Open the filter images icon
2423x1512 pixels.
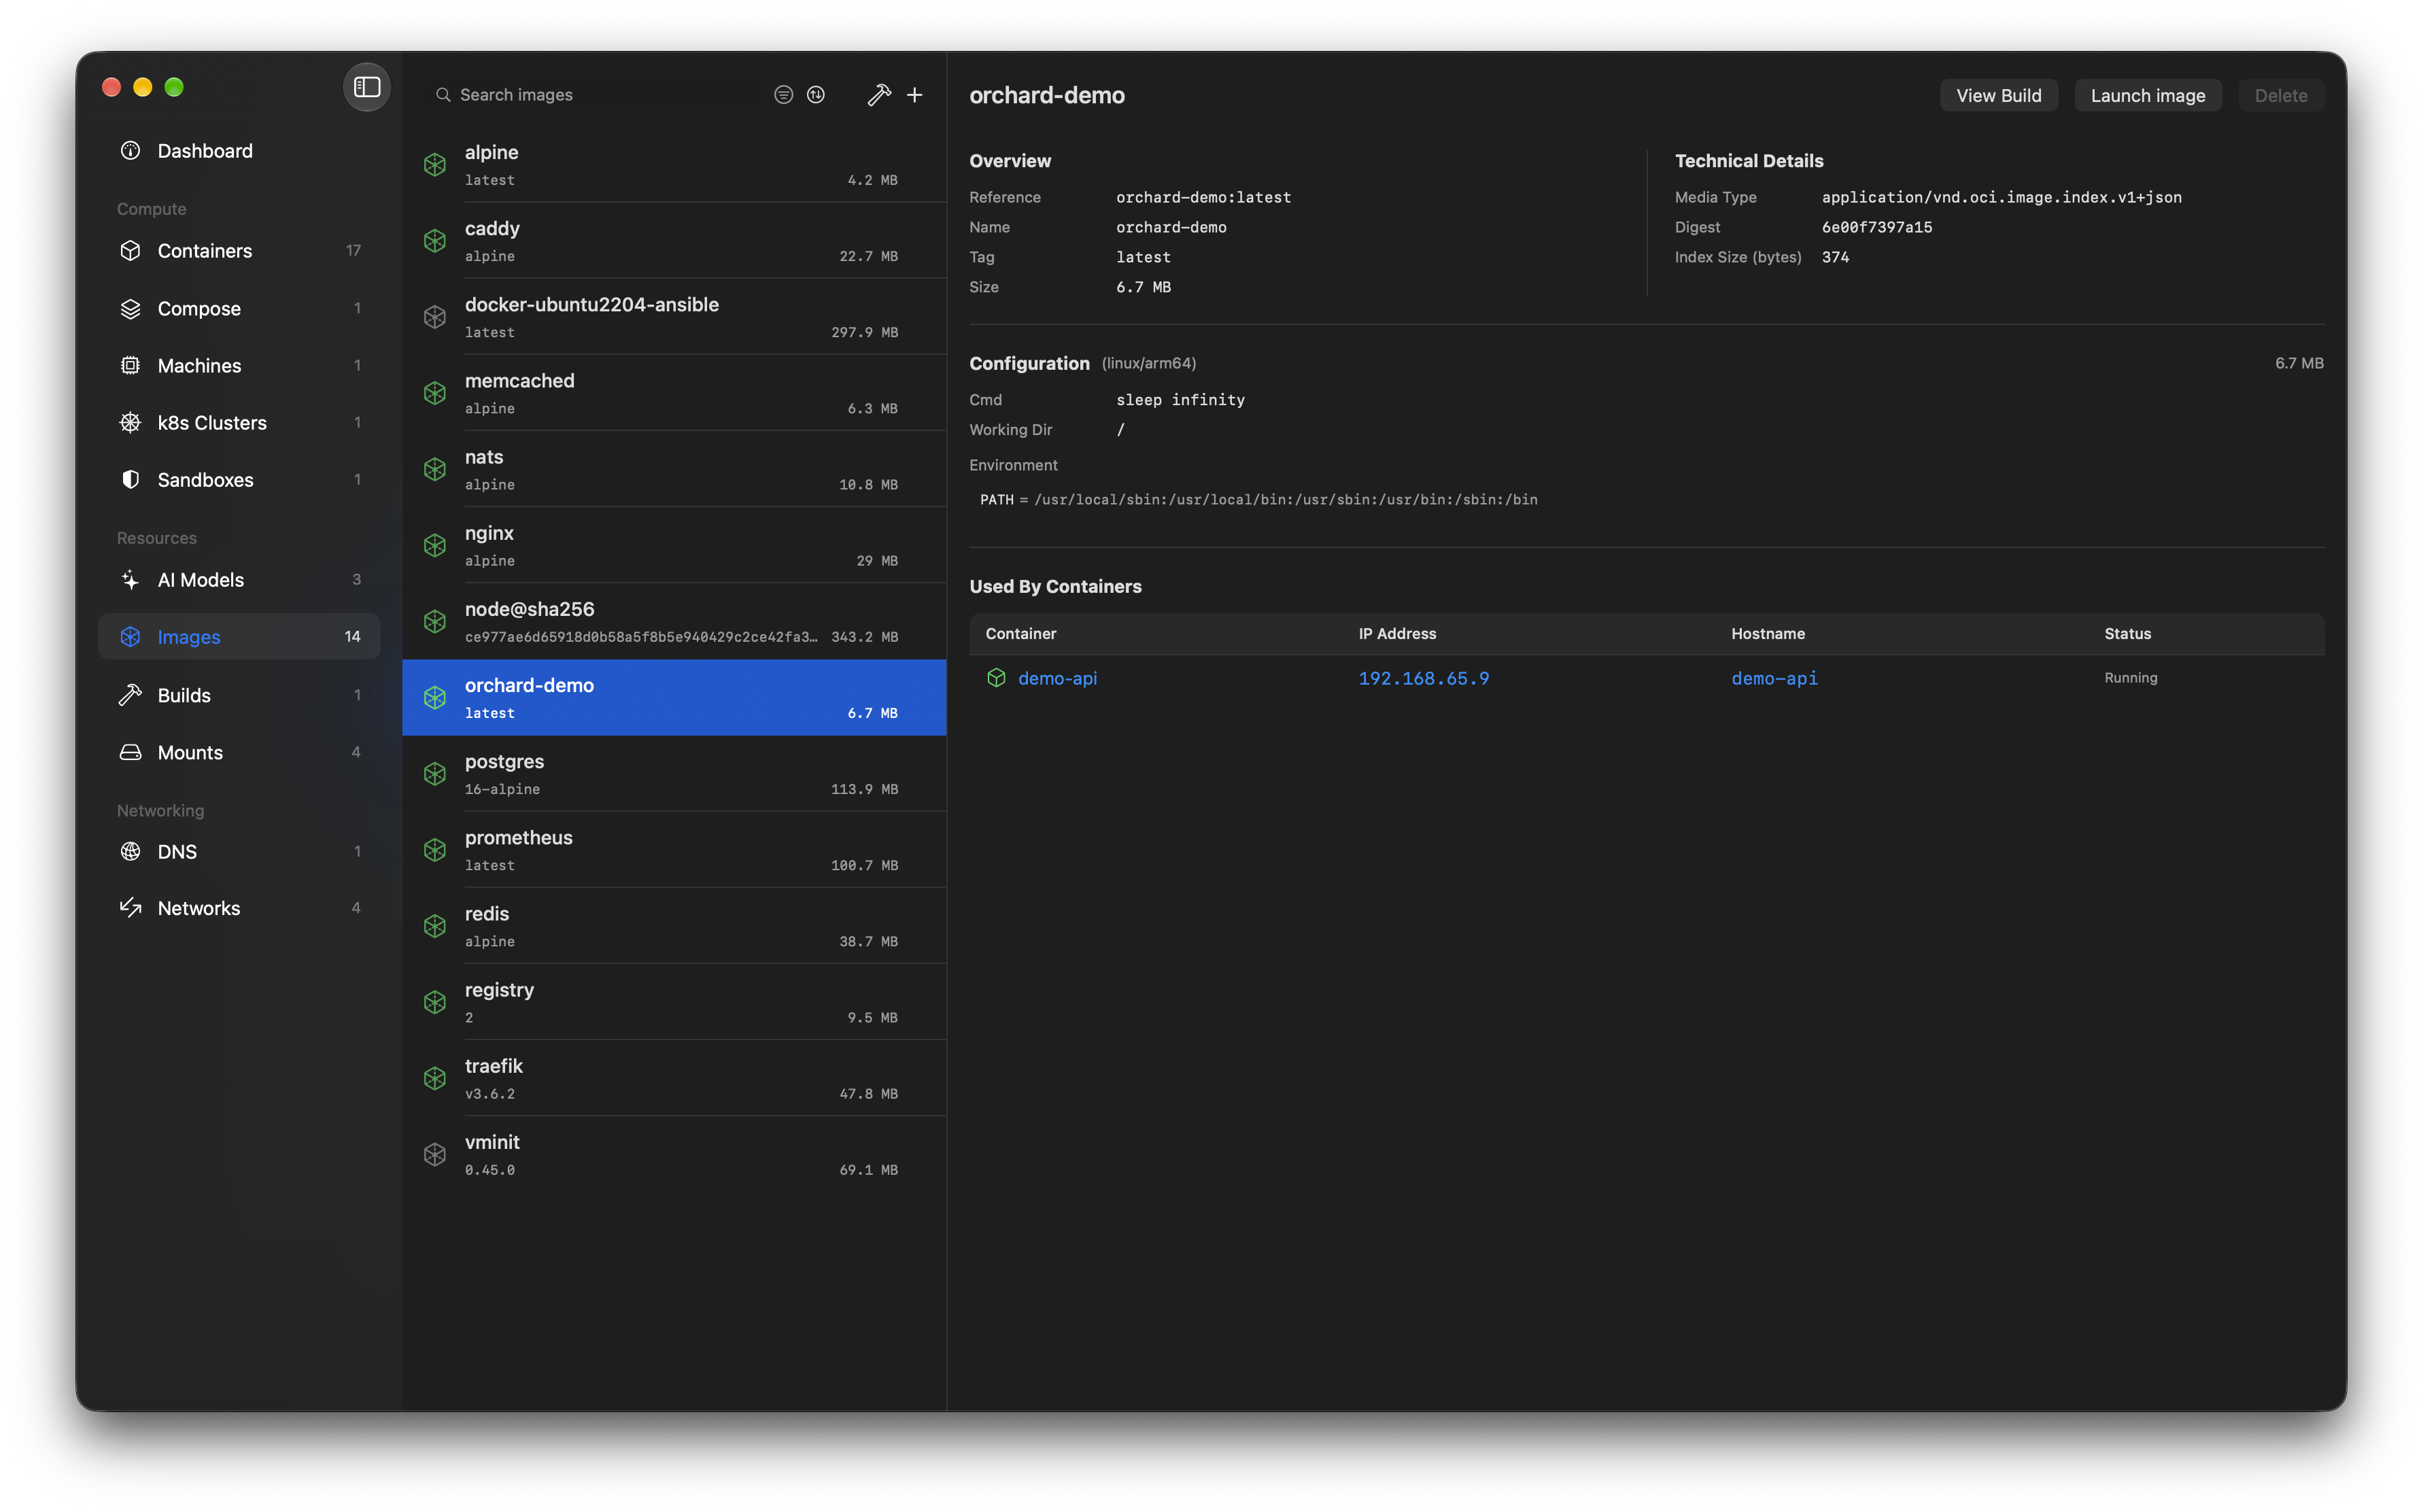[x=783, y=95]
